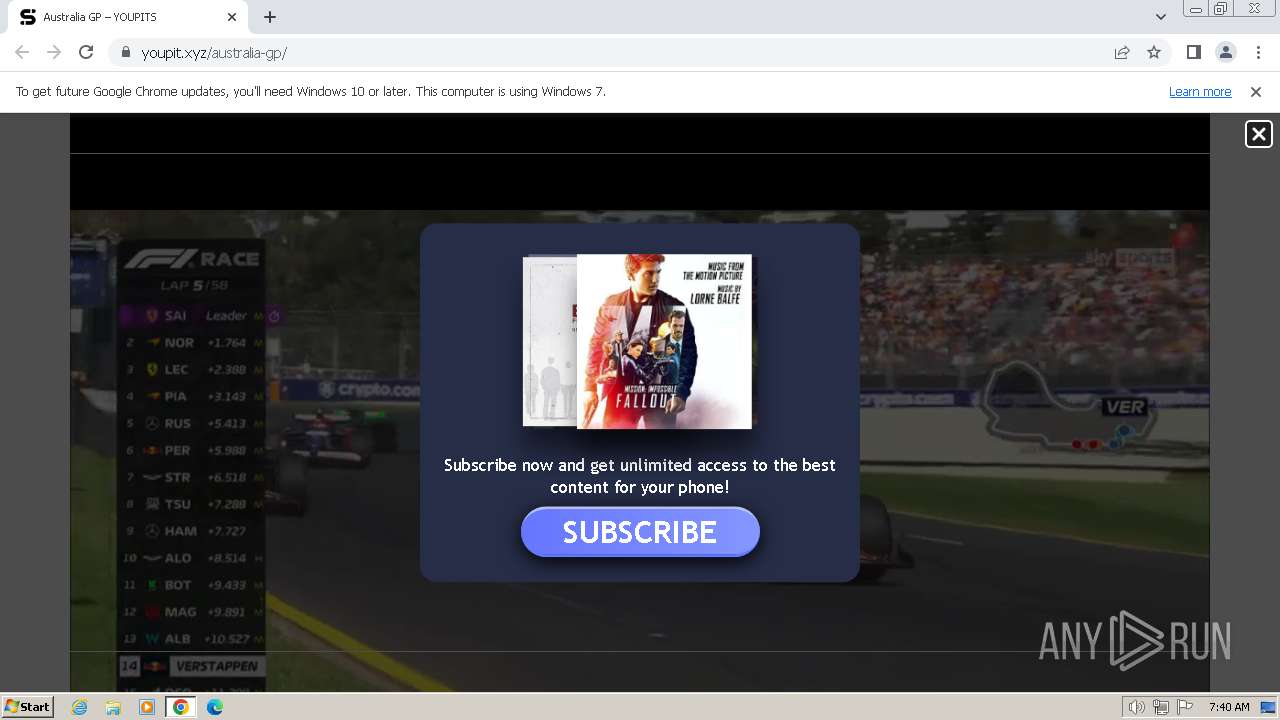Click the clock showing 7:40 AM
The height and width of the screenshot is (720, 1280).
(x=1229, y=707)
